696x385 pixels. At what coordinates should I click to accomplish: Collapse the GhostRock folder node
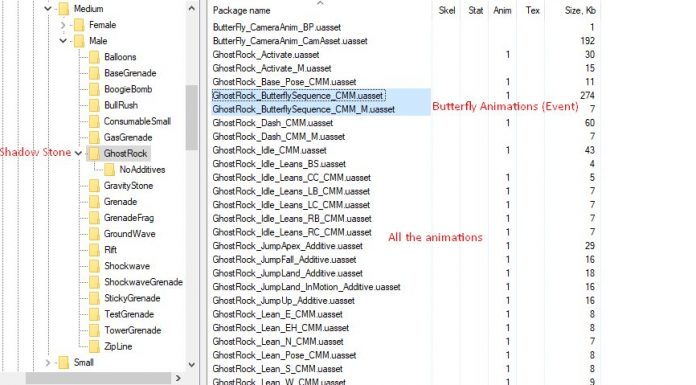[x=78, y=153]
